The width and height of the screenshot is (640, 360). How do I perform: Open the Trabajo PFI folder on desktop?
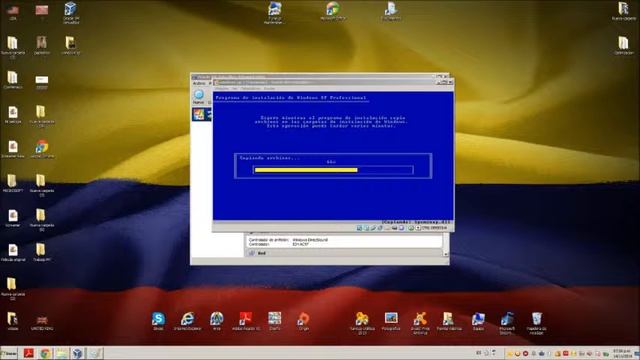pos(42,252)
